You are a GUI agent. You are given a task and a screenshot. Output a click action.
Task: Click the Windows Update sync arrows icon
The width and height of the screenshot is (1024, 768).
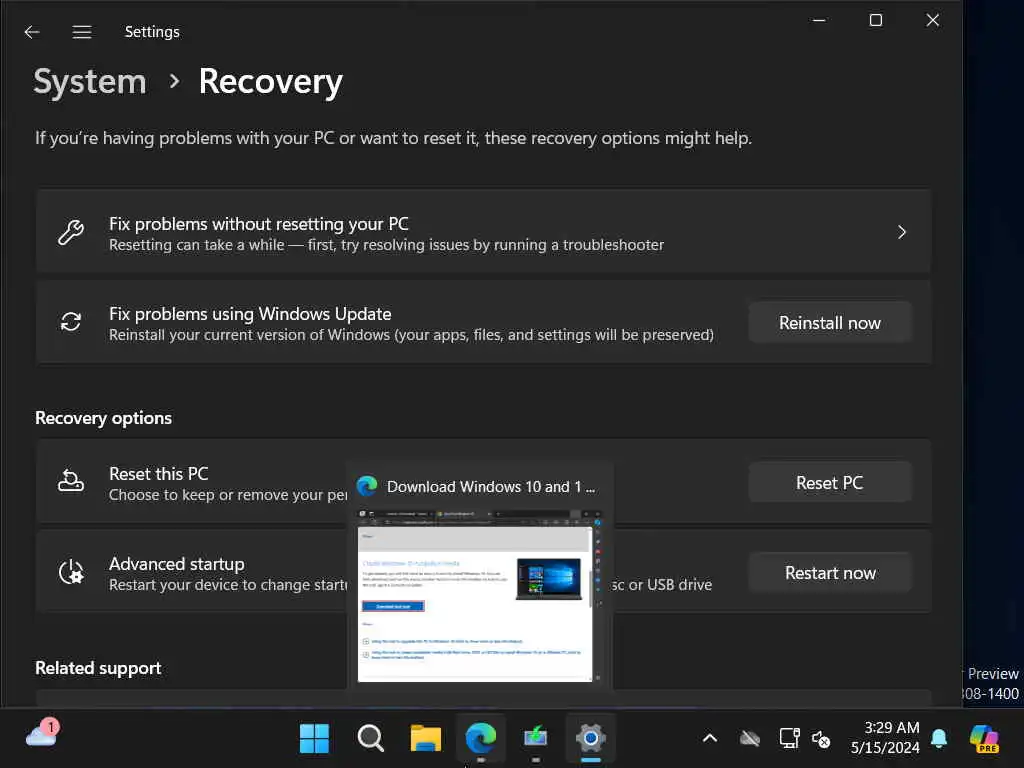pos(71,321)
